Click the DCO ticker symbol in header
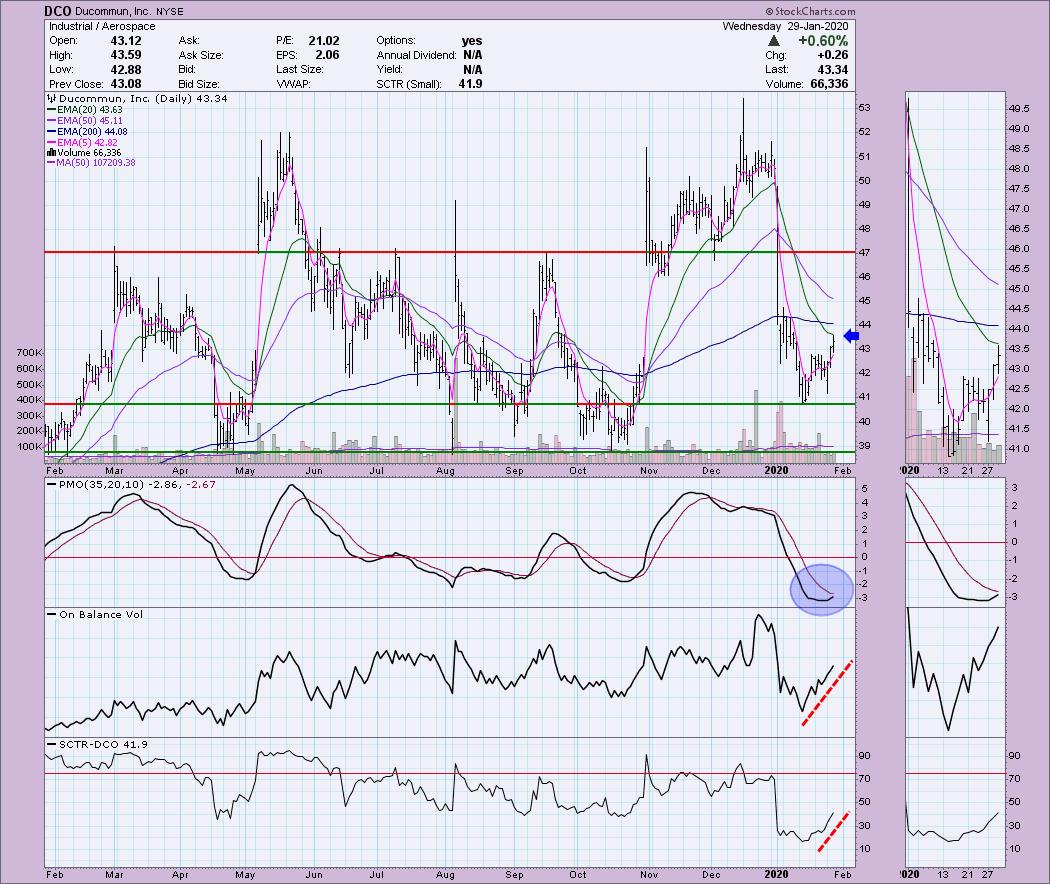1050x884 pixels. (59, 11)
